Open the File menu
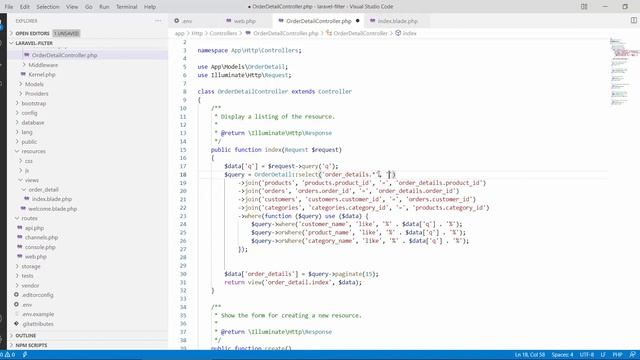Screen dimensions: 640x360 (x=9, y=7)
